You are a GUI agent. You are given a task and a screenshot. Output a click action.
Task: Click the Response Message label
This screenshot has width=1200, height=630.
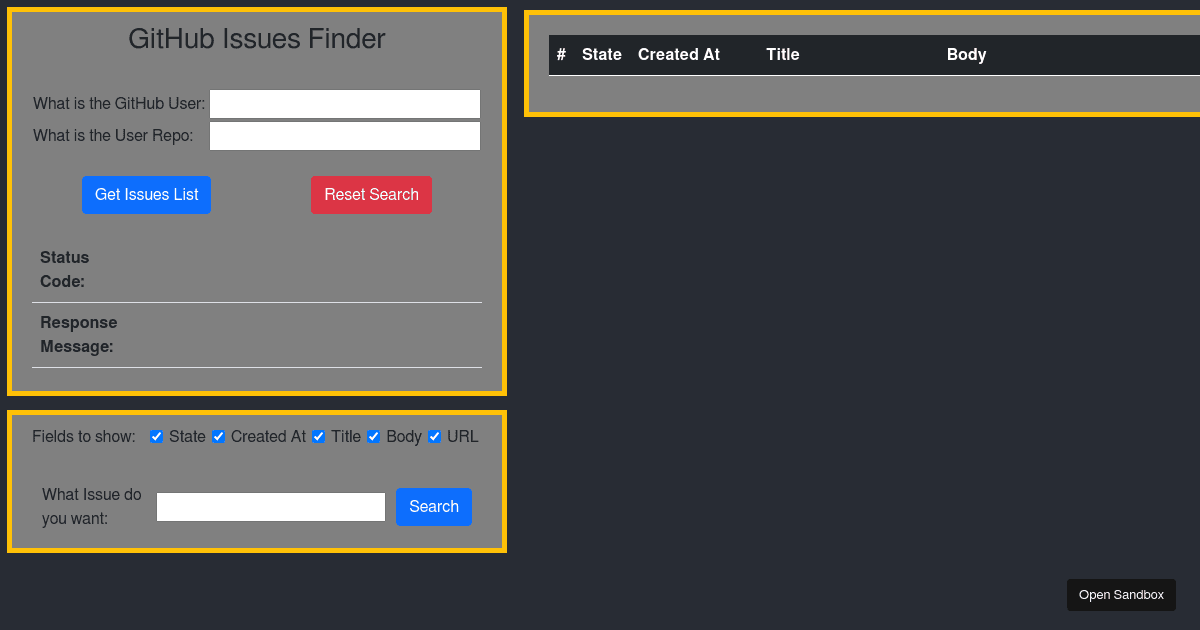click(x=78, y=334)
